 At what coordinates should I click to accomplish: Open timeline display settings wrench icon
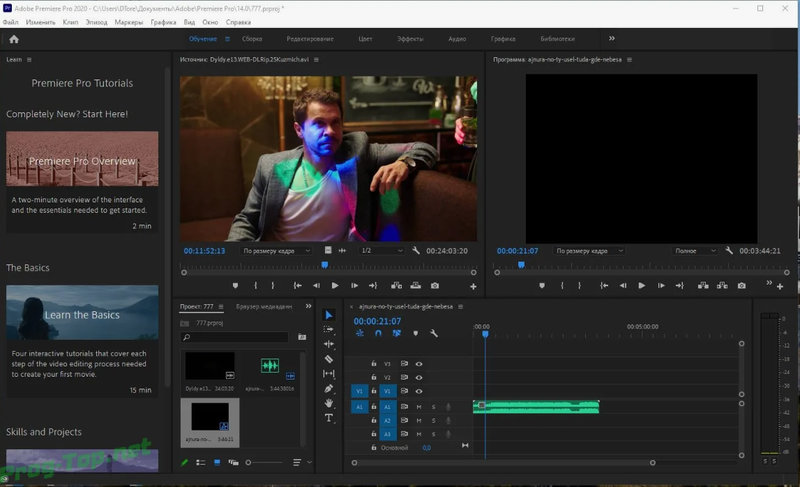pyautogui.click(x=434, y=333)
